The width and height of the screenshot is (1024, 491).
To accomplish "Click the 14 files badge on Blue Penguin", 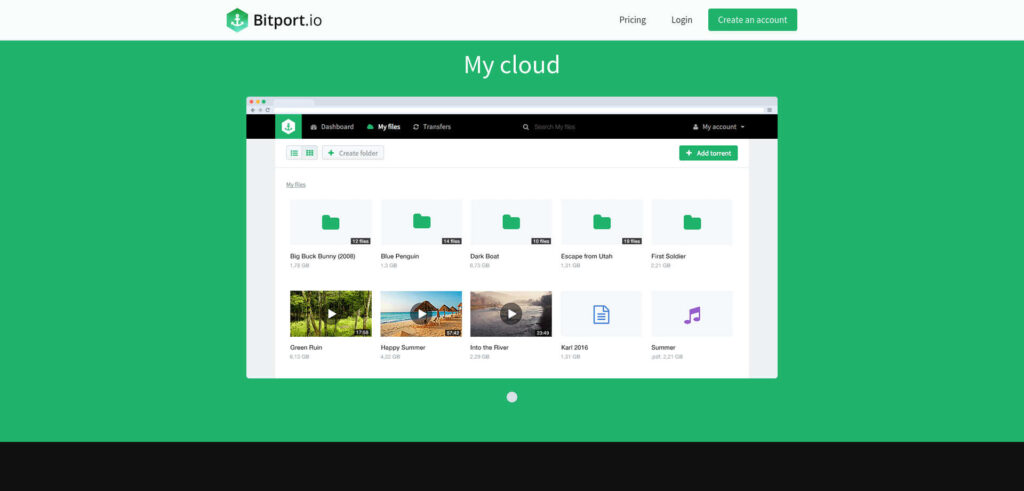I will (451, 241).
